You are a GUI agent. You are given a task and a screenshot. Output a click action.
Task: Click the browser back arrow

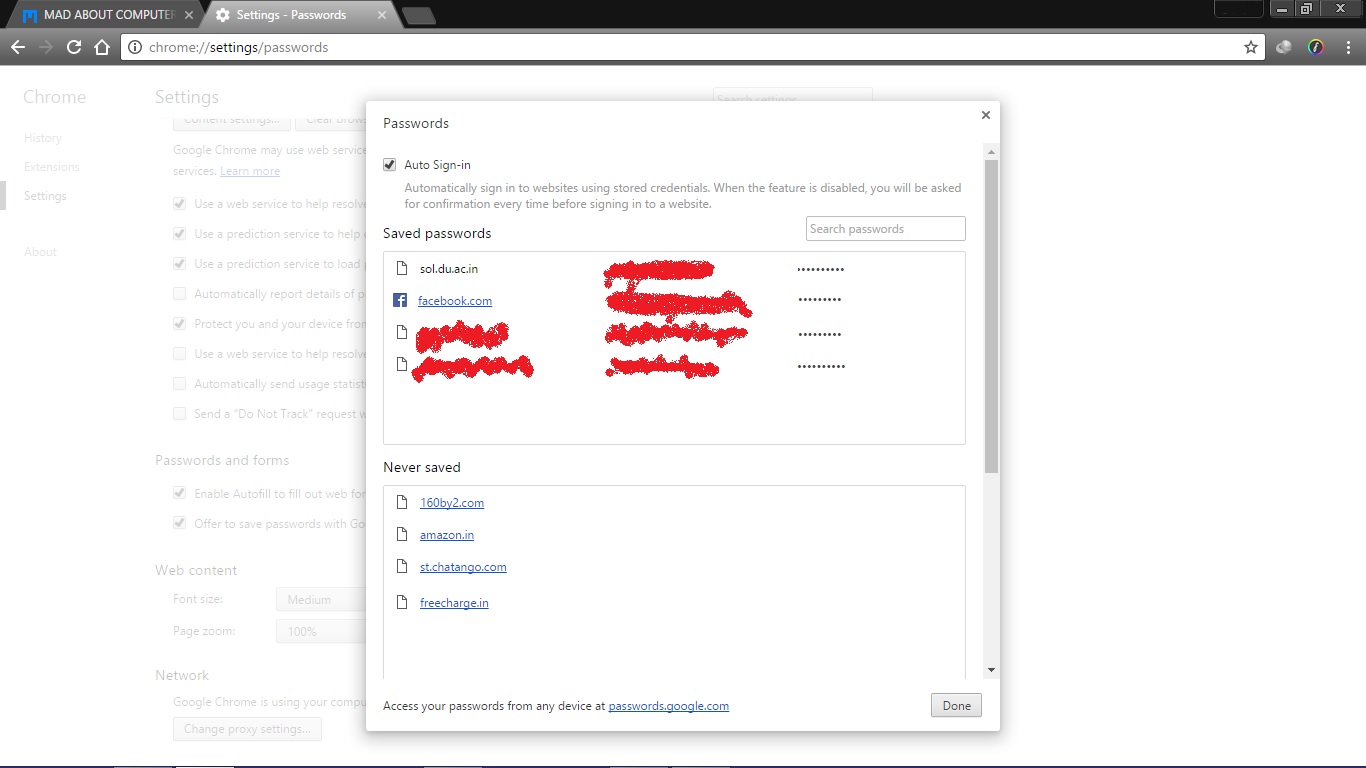pyautogui.click(x=18, y=47)
